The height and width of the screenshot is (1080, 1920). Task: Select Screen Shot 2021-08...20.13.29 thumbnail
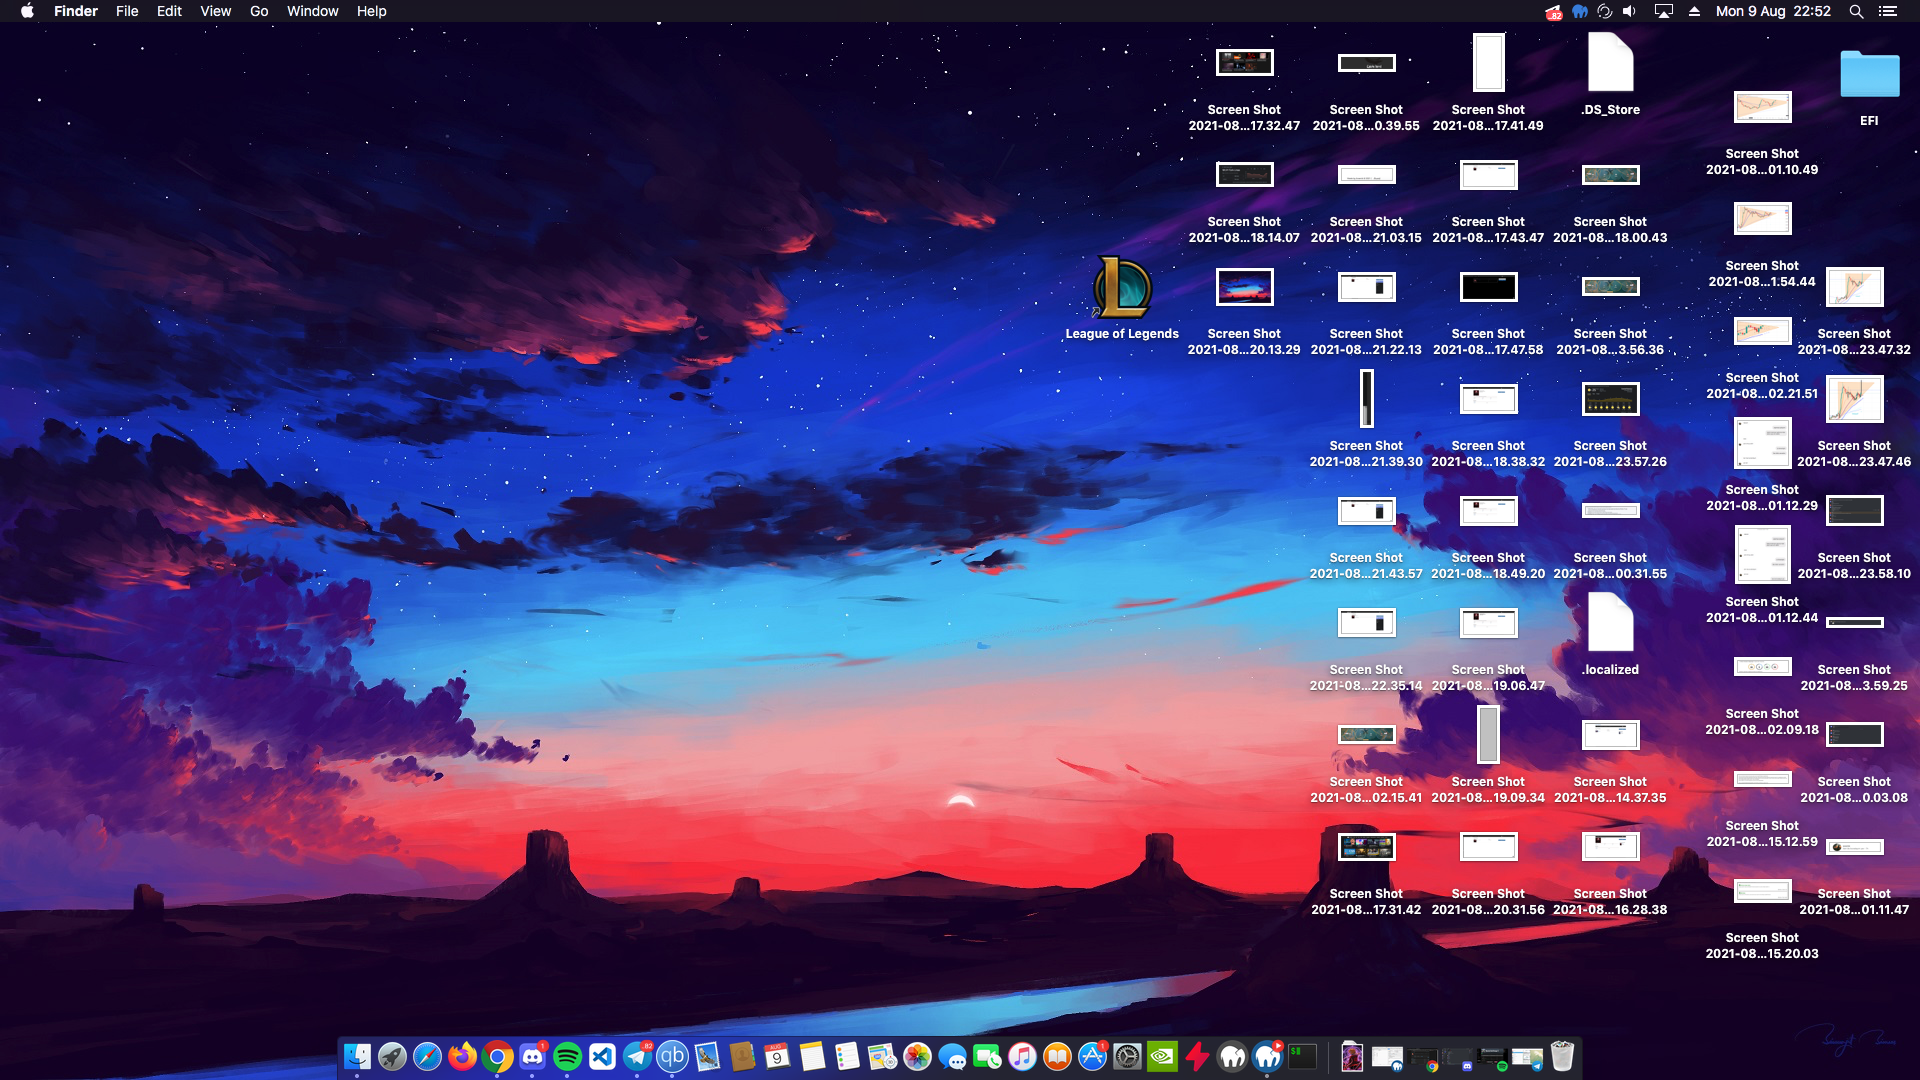coord(1244,287)
